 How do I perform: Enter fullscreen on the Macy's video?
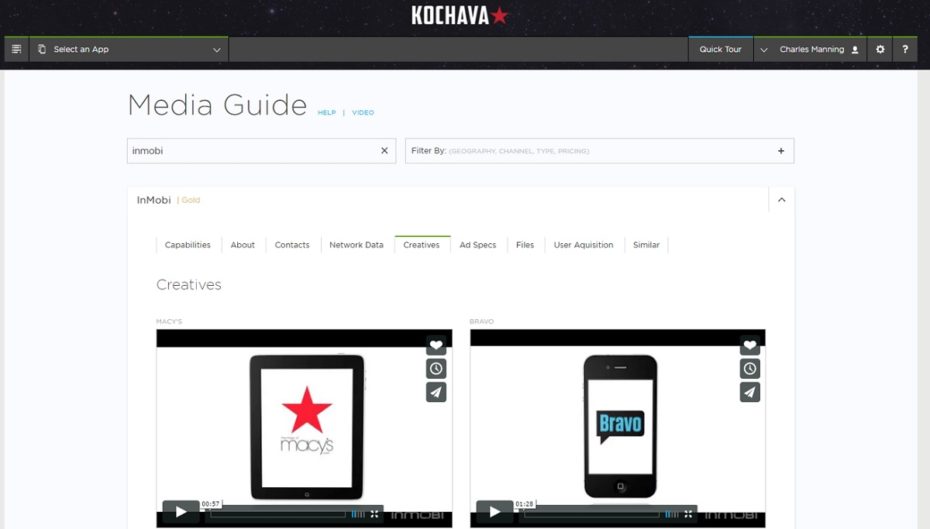pyautogui.click(x=374, y=514)
